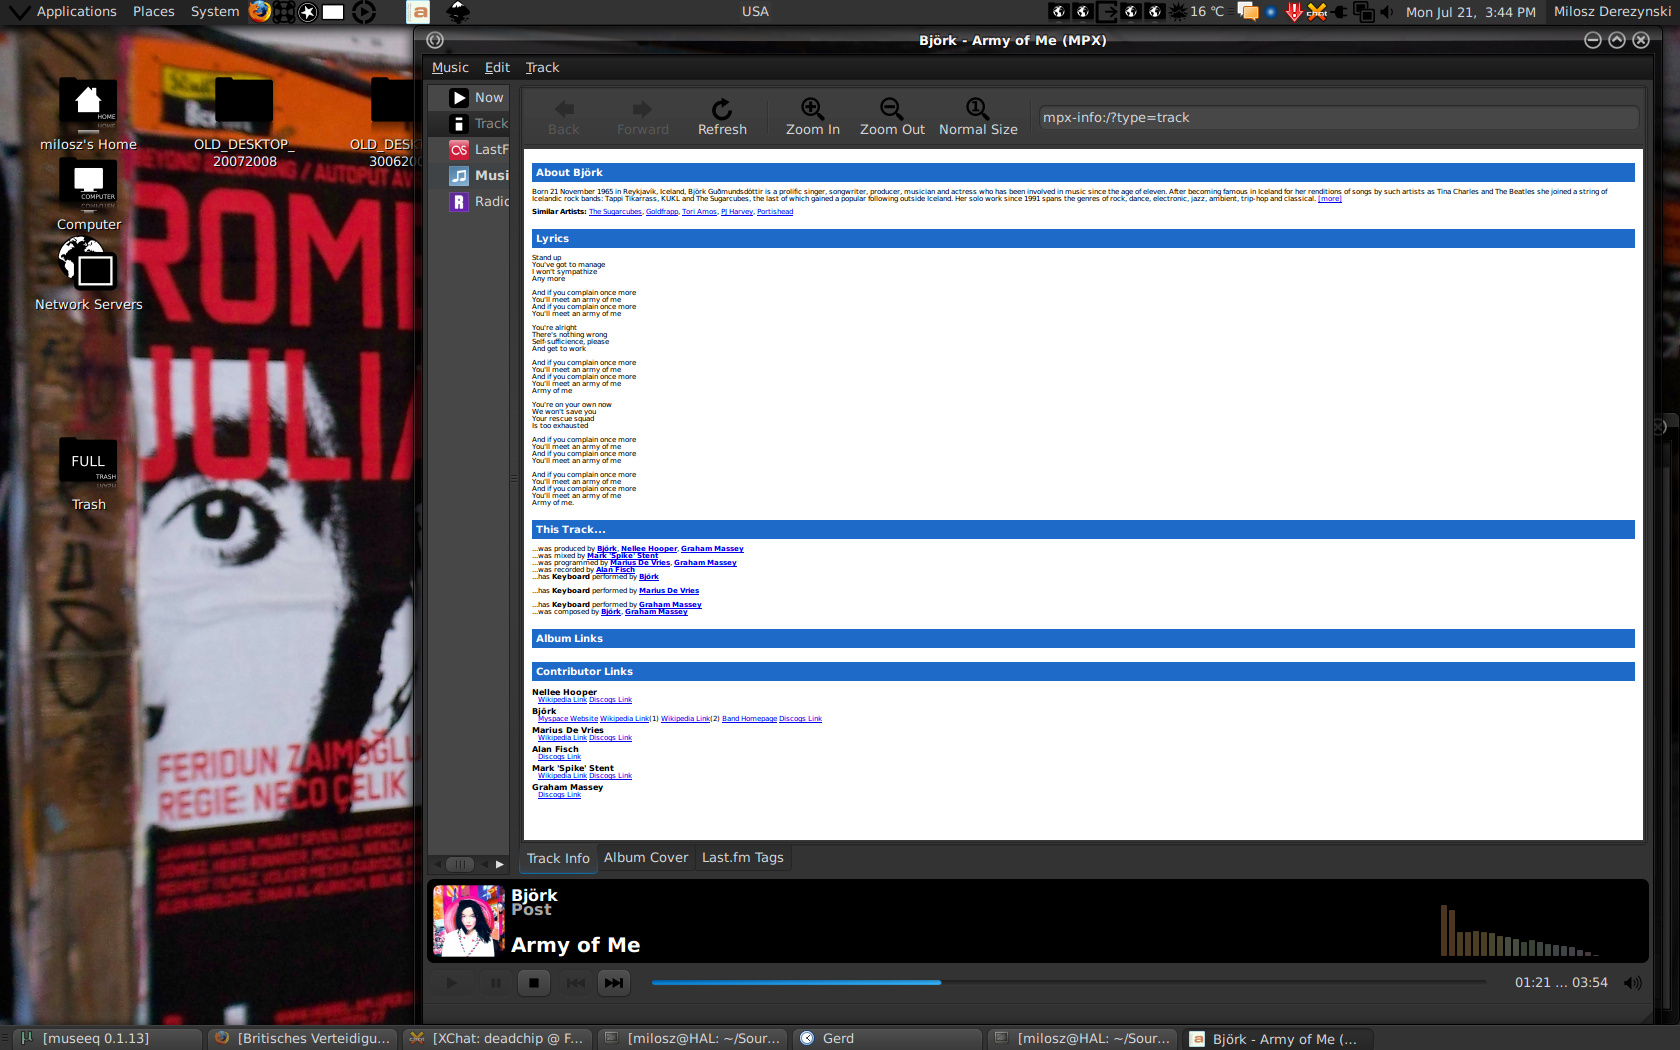Switch to the museeq 0.1.13 taskbar window
The image size is (1680, 1050).
click(108, 1038)
